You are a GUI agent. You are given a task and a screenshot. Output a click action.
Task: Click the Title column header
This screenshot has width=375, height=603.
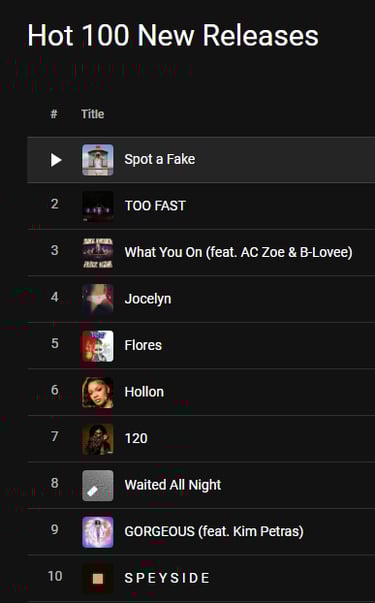coord(93,114)
